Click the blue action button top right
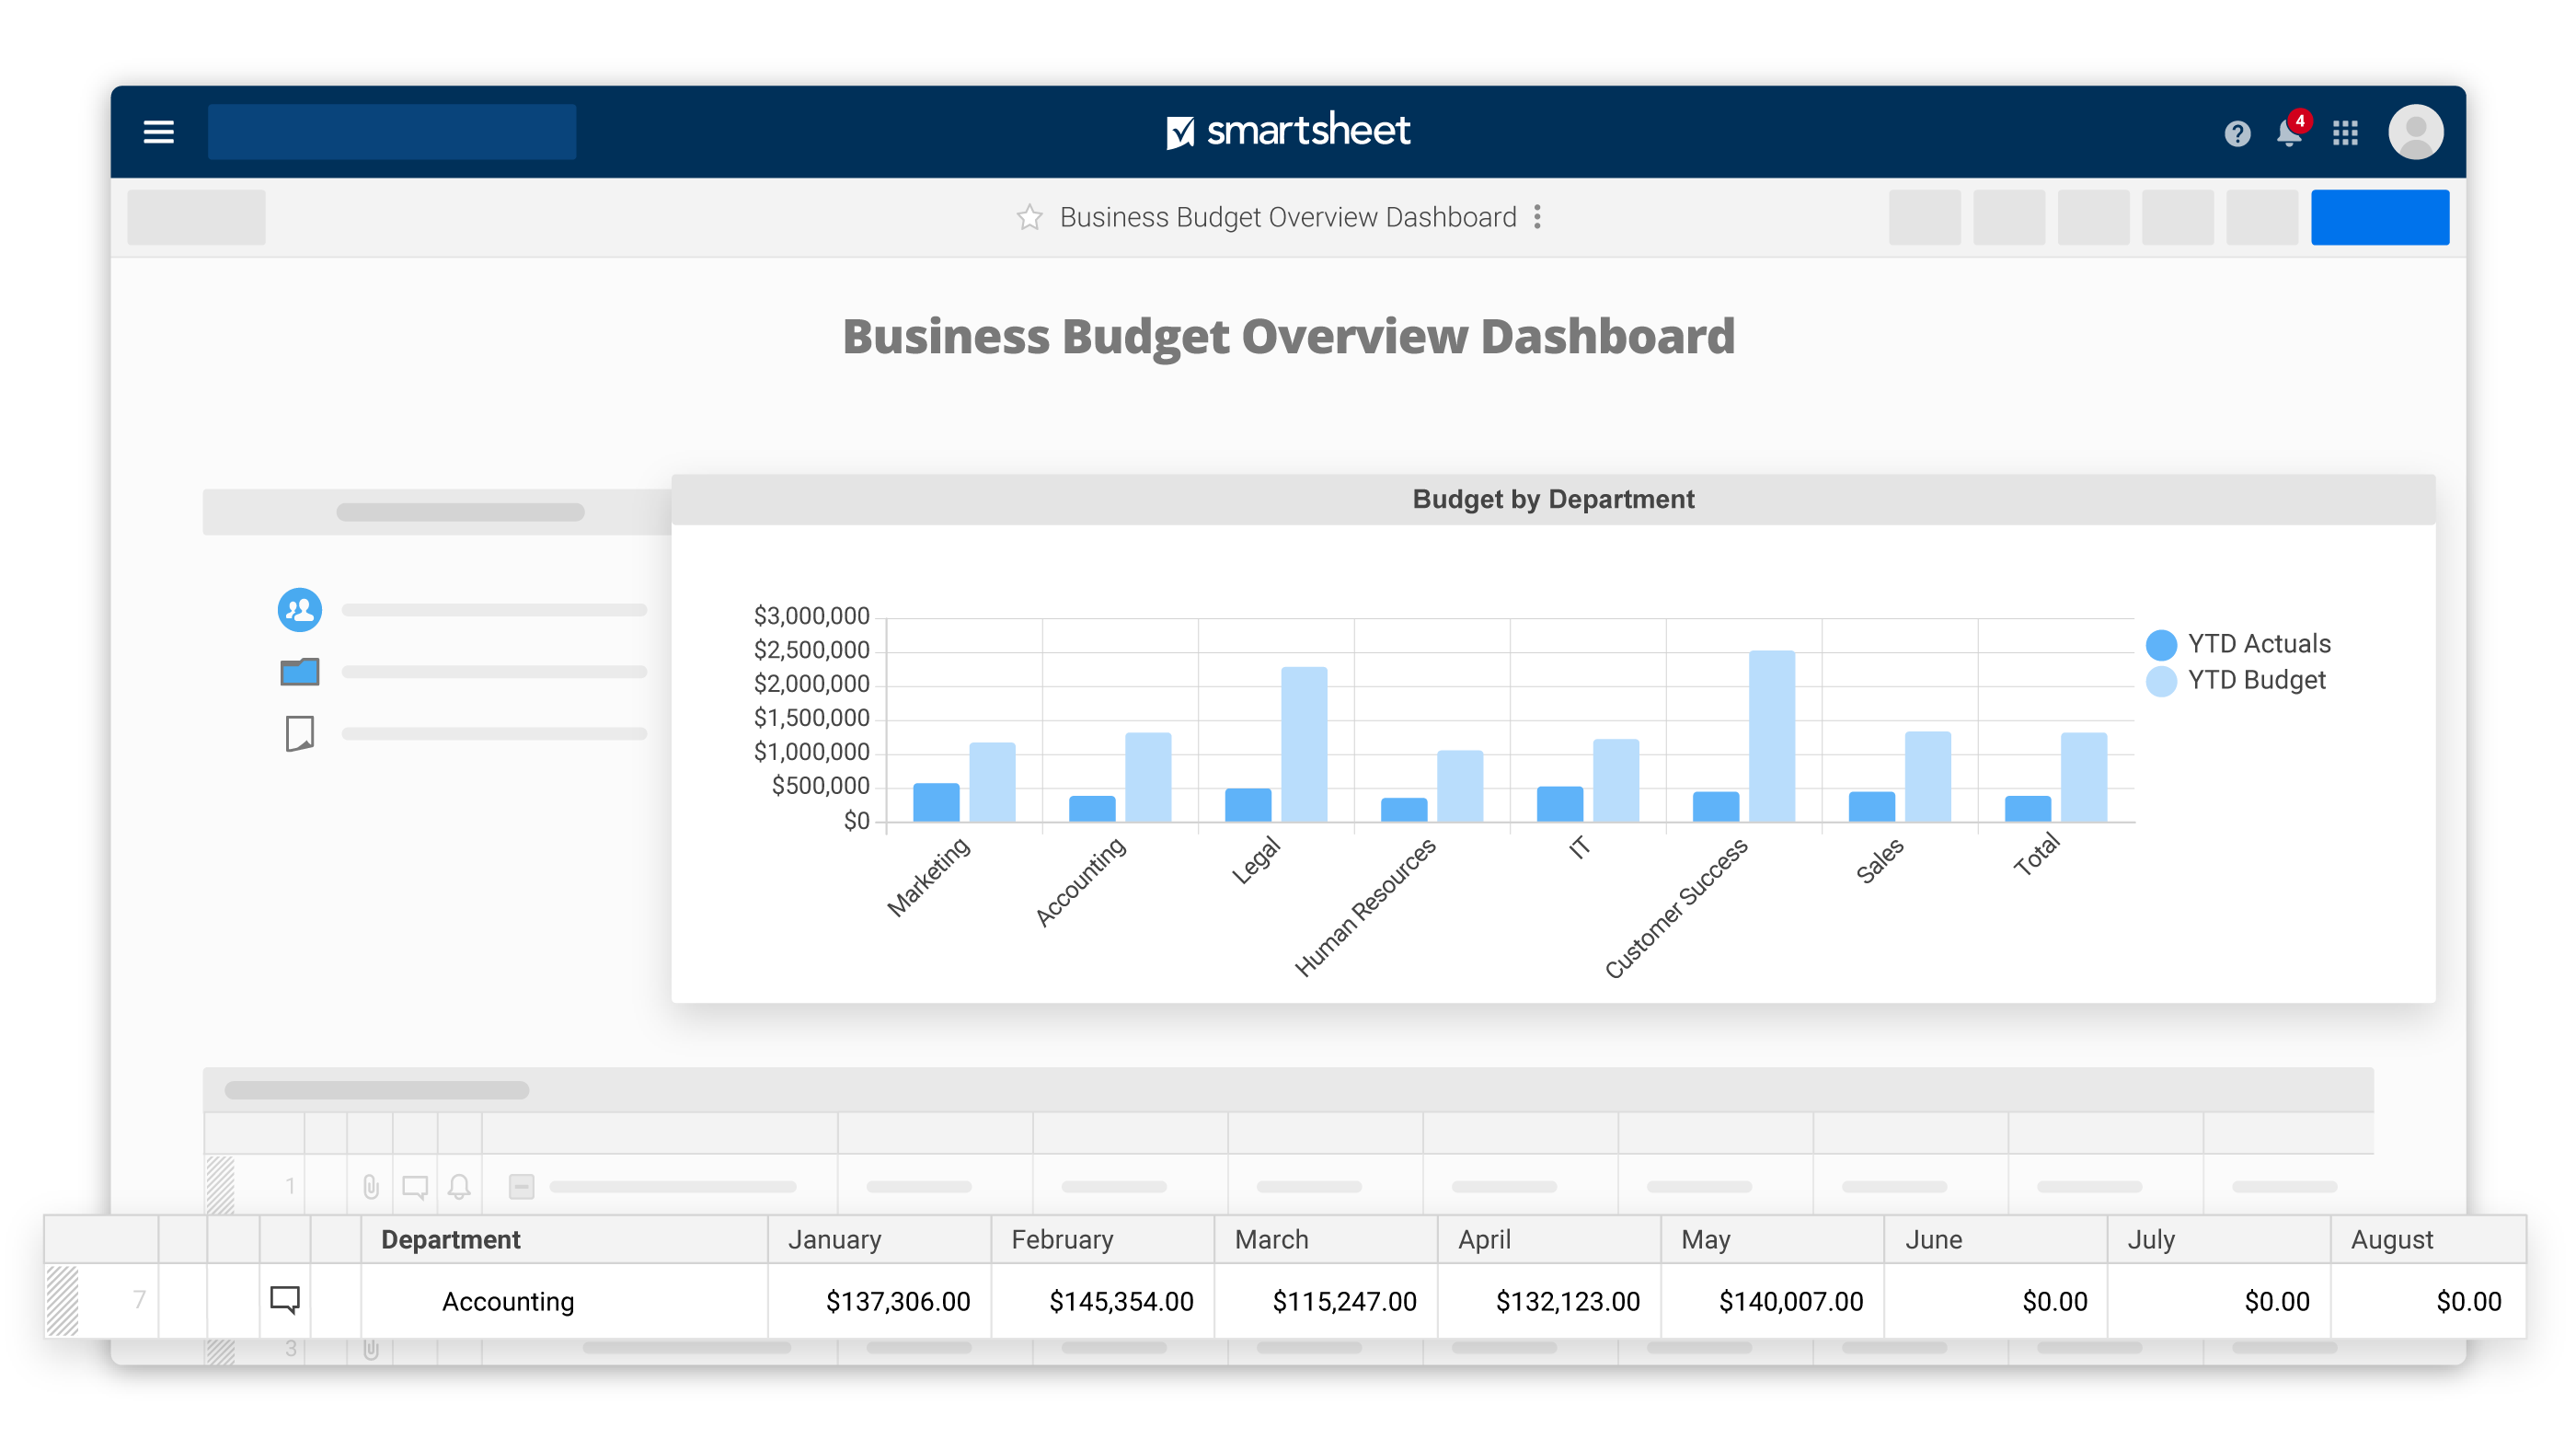Image resolution: width=2576 pixels, height=1450 pixels. (2380, 216)
